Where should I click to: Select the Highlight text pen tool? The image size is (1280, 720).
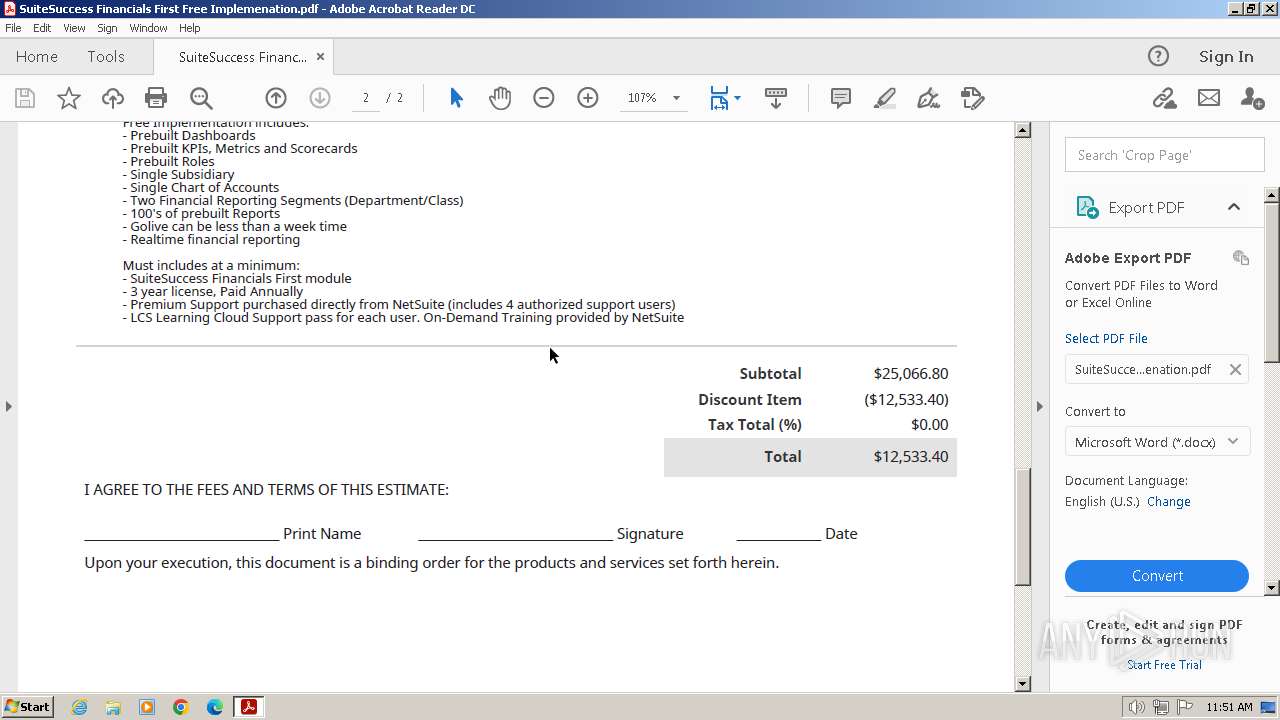885,98
